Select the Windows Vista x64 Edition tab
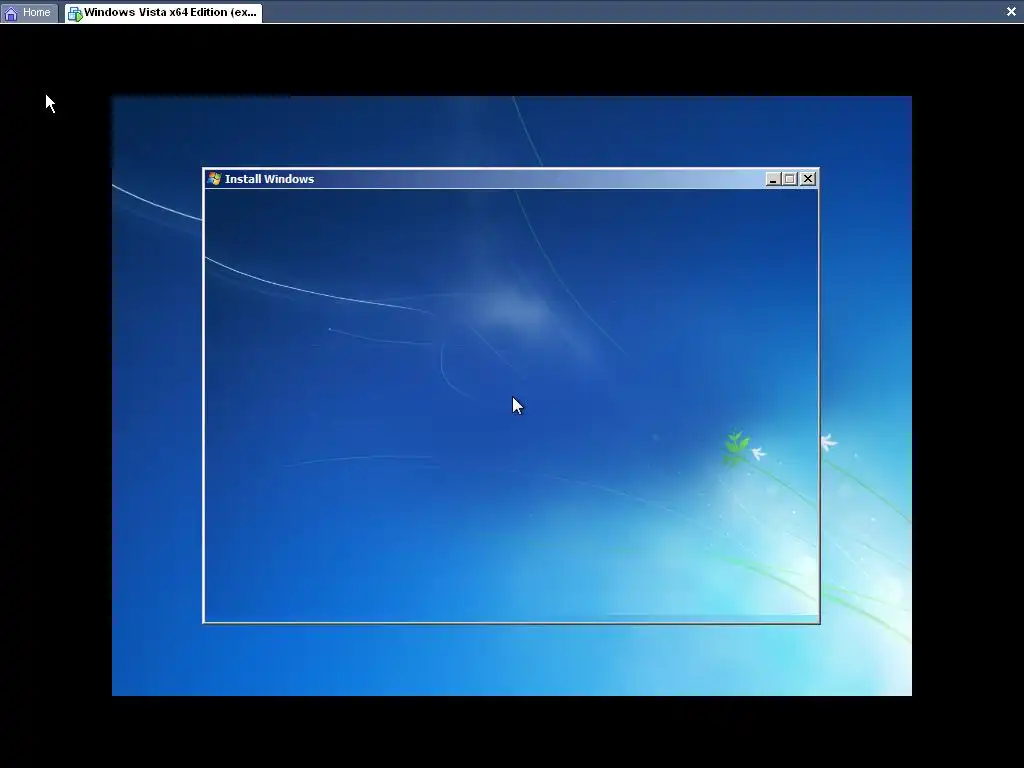The width and height of the screenshot is (1024, 768). [x=163, y=12]
